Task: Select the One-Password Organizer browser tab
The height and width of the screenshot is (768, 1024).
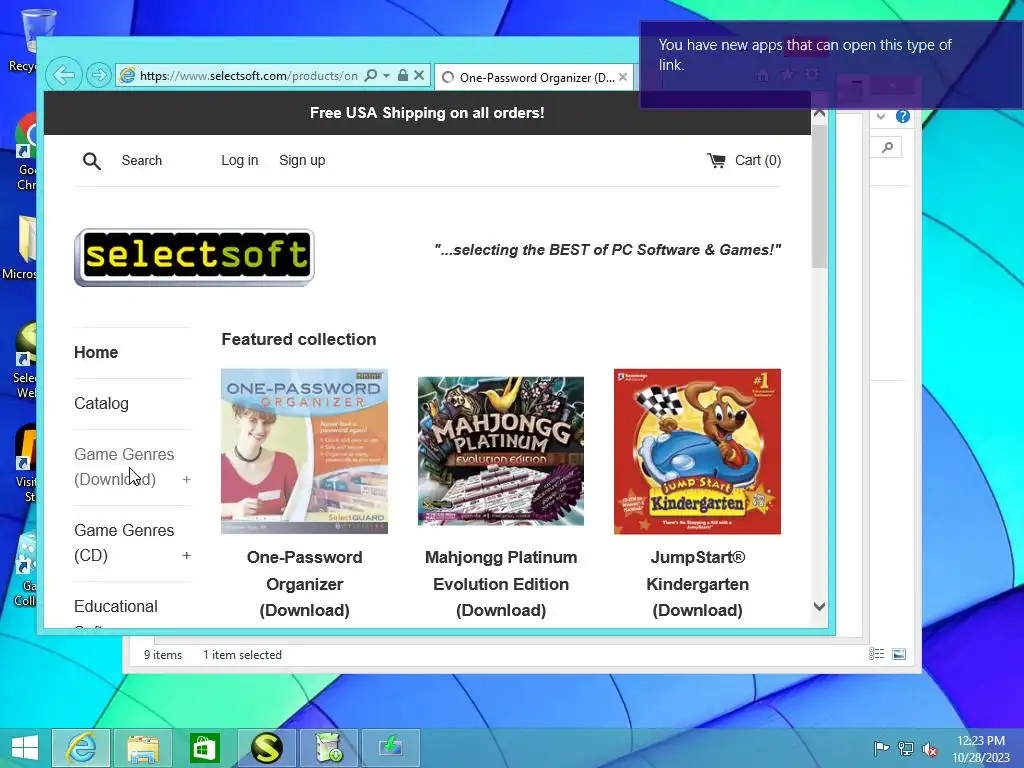Action: pos(532,77)
